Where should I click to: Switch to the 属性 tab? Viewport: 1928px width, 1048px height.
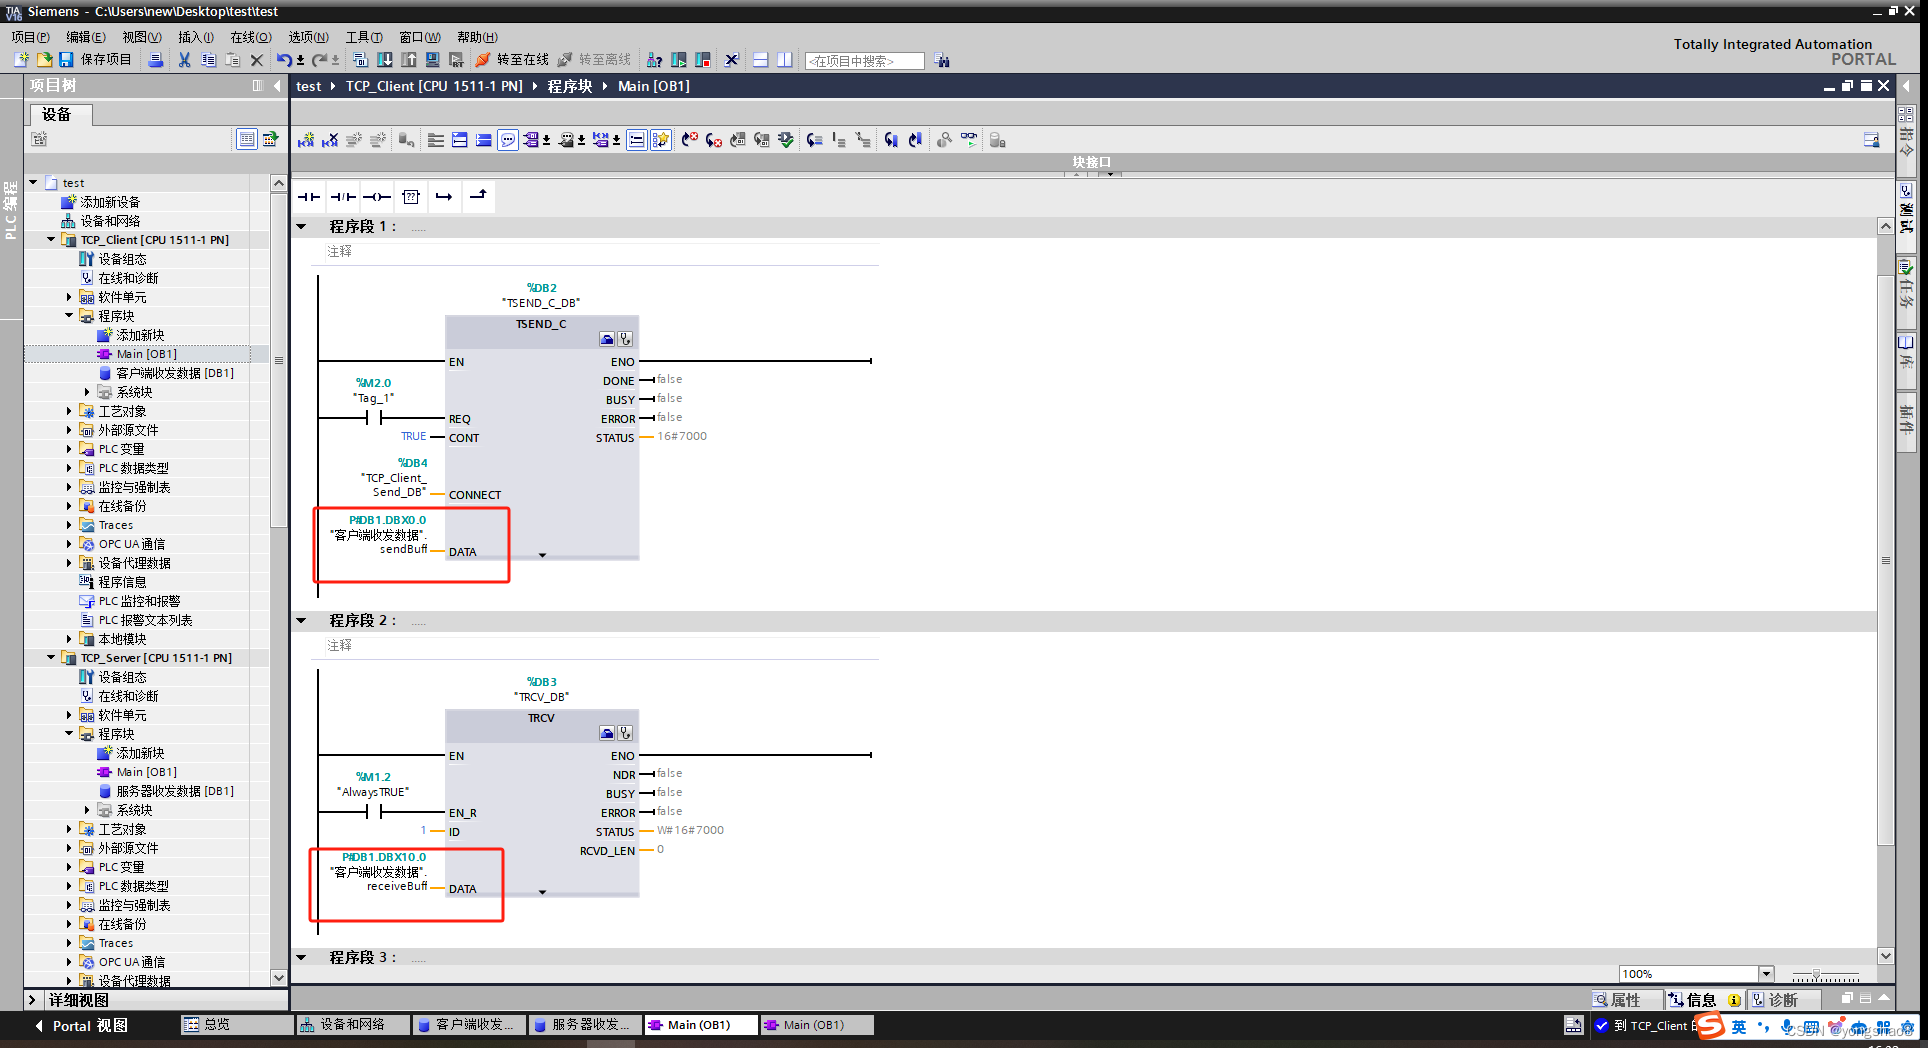coord(1626,1000)
